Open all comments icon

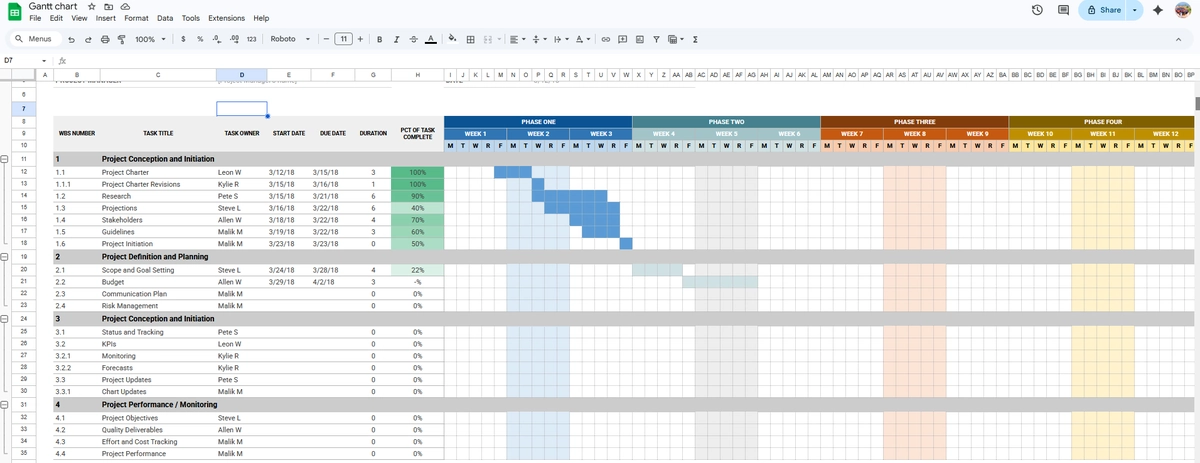pyautogui.click(x=1063, y=10)
